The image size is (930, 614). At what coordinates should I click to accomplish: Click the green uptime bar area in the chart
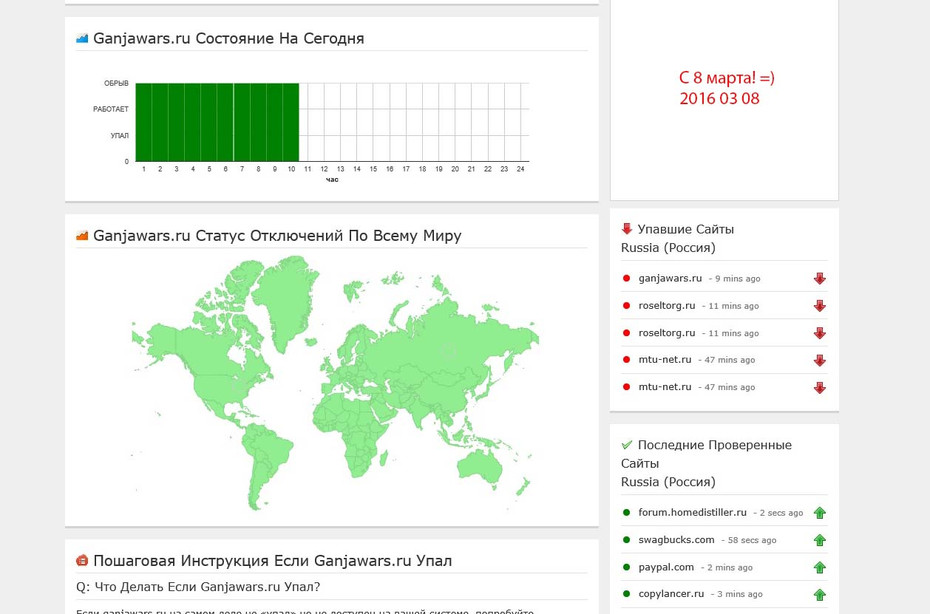pyautogui.click(x=217, y=122)
